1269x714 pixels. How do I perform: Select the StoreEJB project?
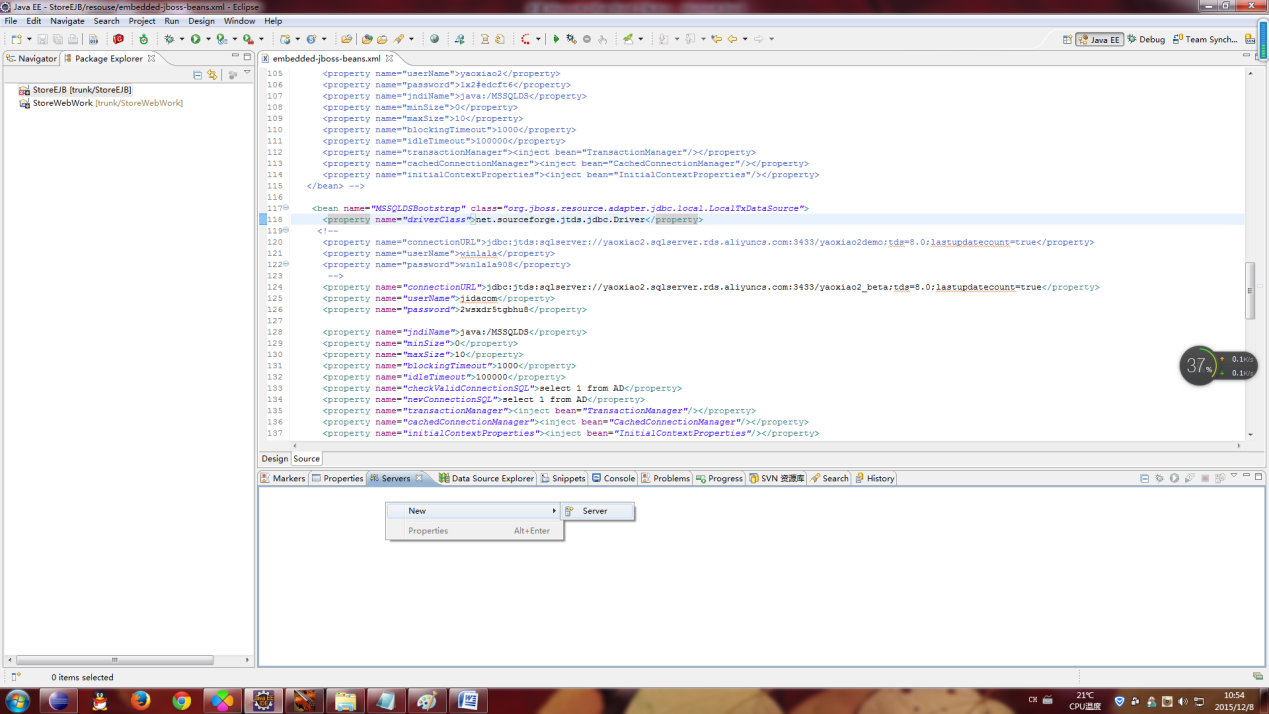[75, 90]
